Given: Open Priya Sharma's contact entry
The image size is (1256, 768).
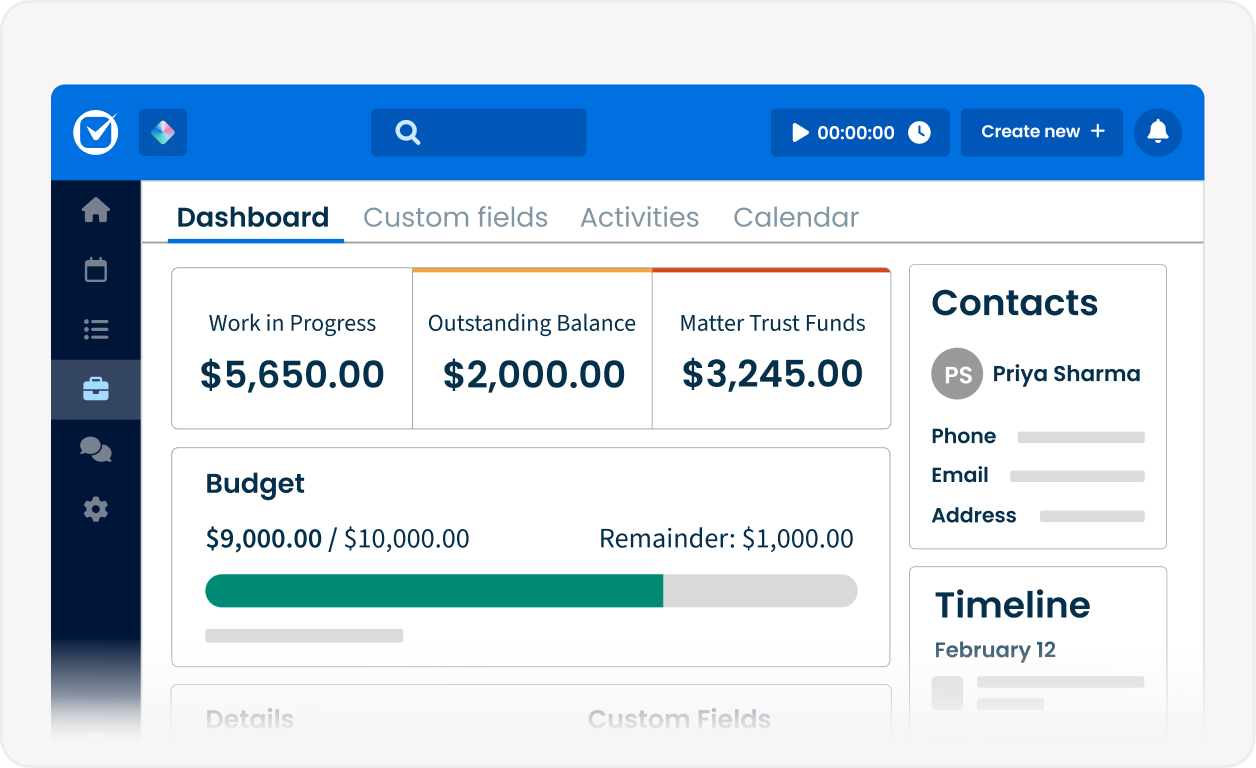Looking at the screenshot, I should click(x=1065, y=373).
